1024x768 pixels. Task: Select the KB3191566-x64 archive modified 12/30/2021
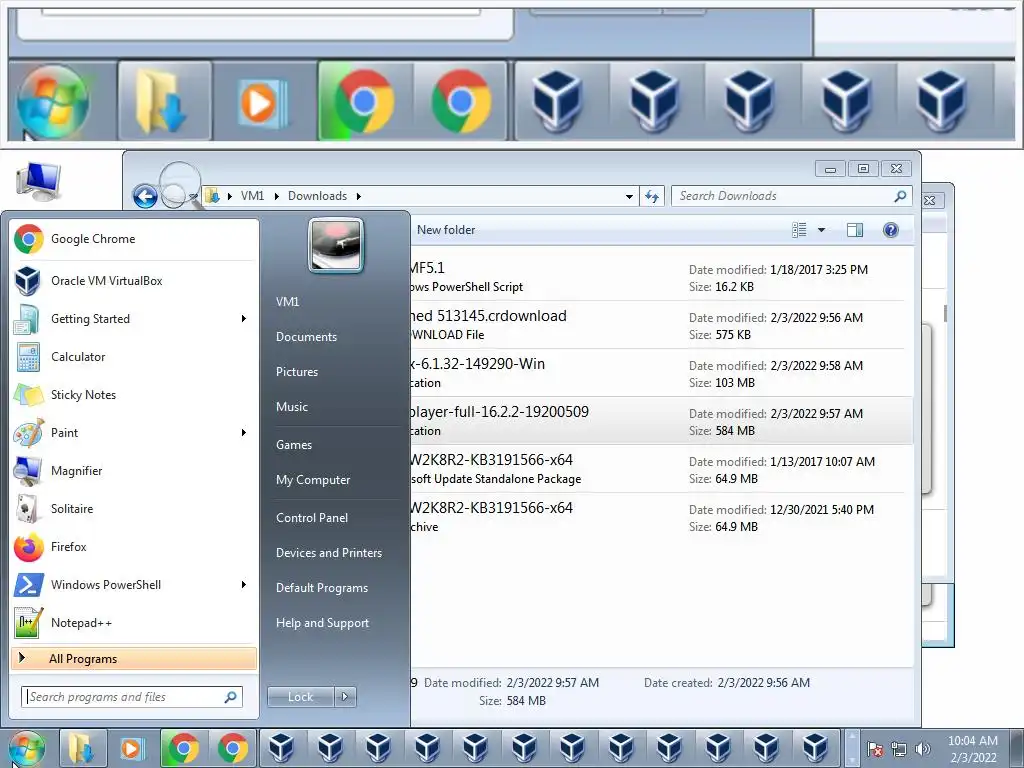point(662,517)
